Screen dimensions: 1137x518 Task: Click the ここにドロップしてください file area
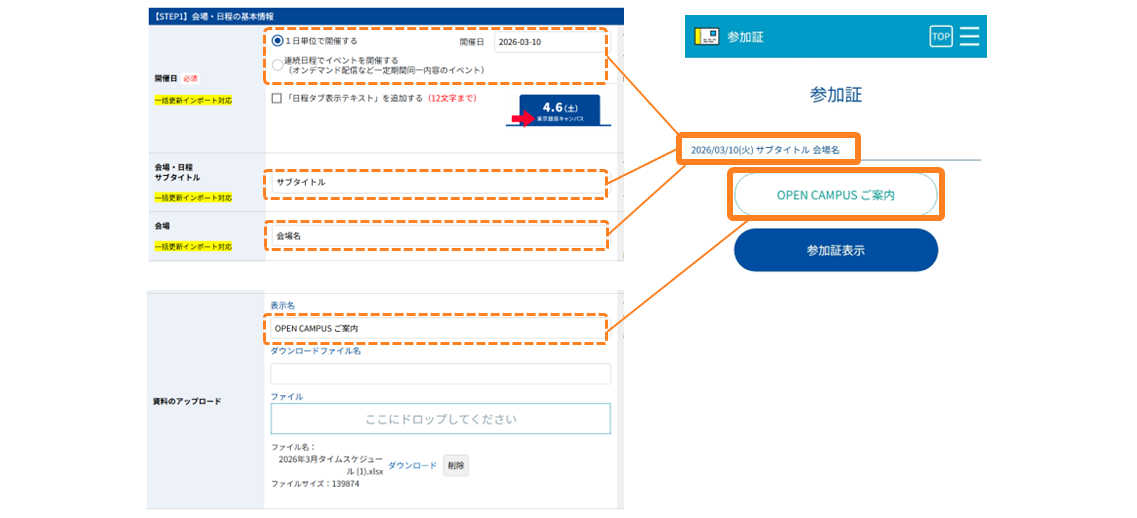pyautogui.click(x=440, y=419)
